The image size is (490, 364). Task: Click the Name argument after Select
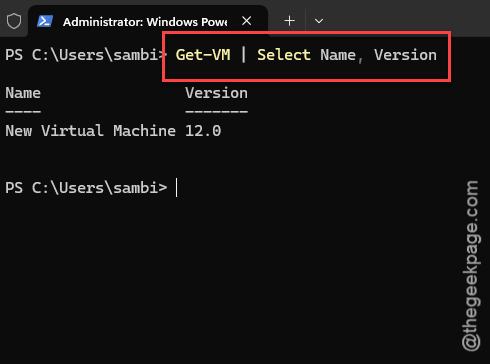[x=338, y=55]
